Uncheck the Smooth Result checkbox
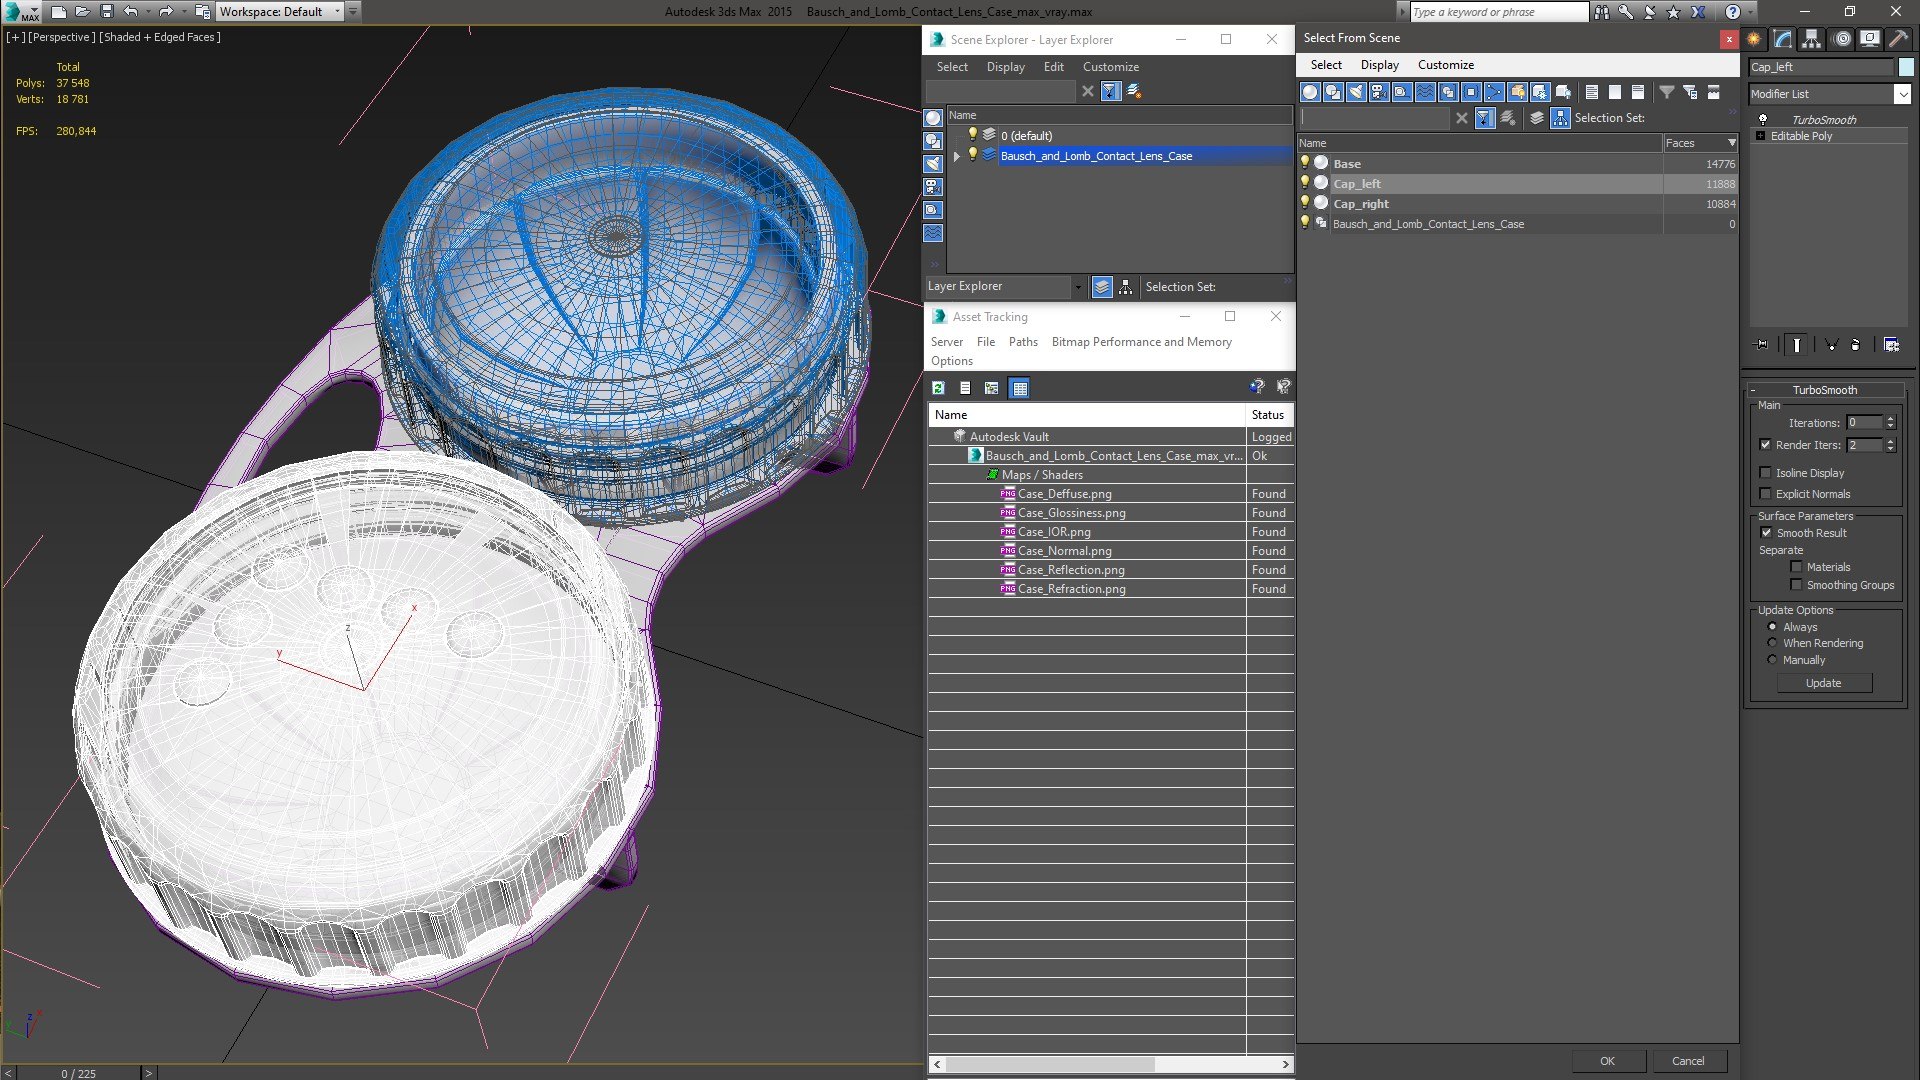 click(1766, 533)
